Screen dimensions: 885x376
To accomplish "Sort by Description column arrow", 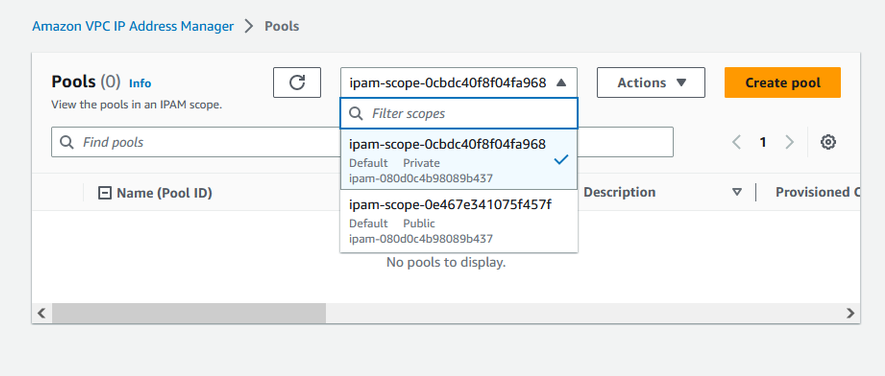I will pos(737,193).
